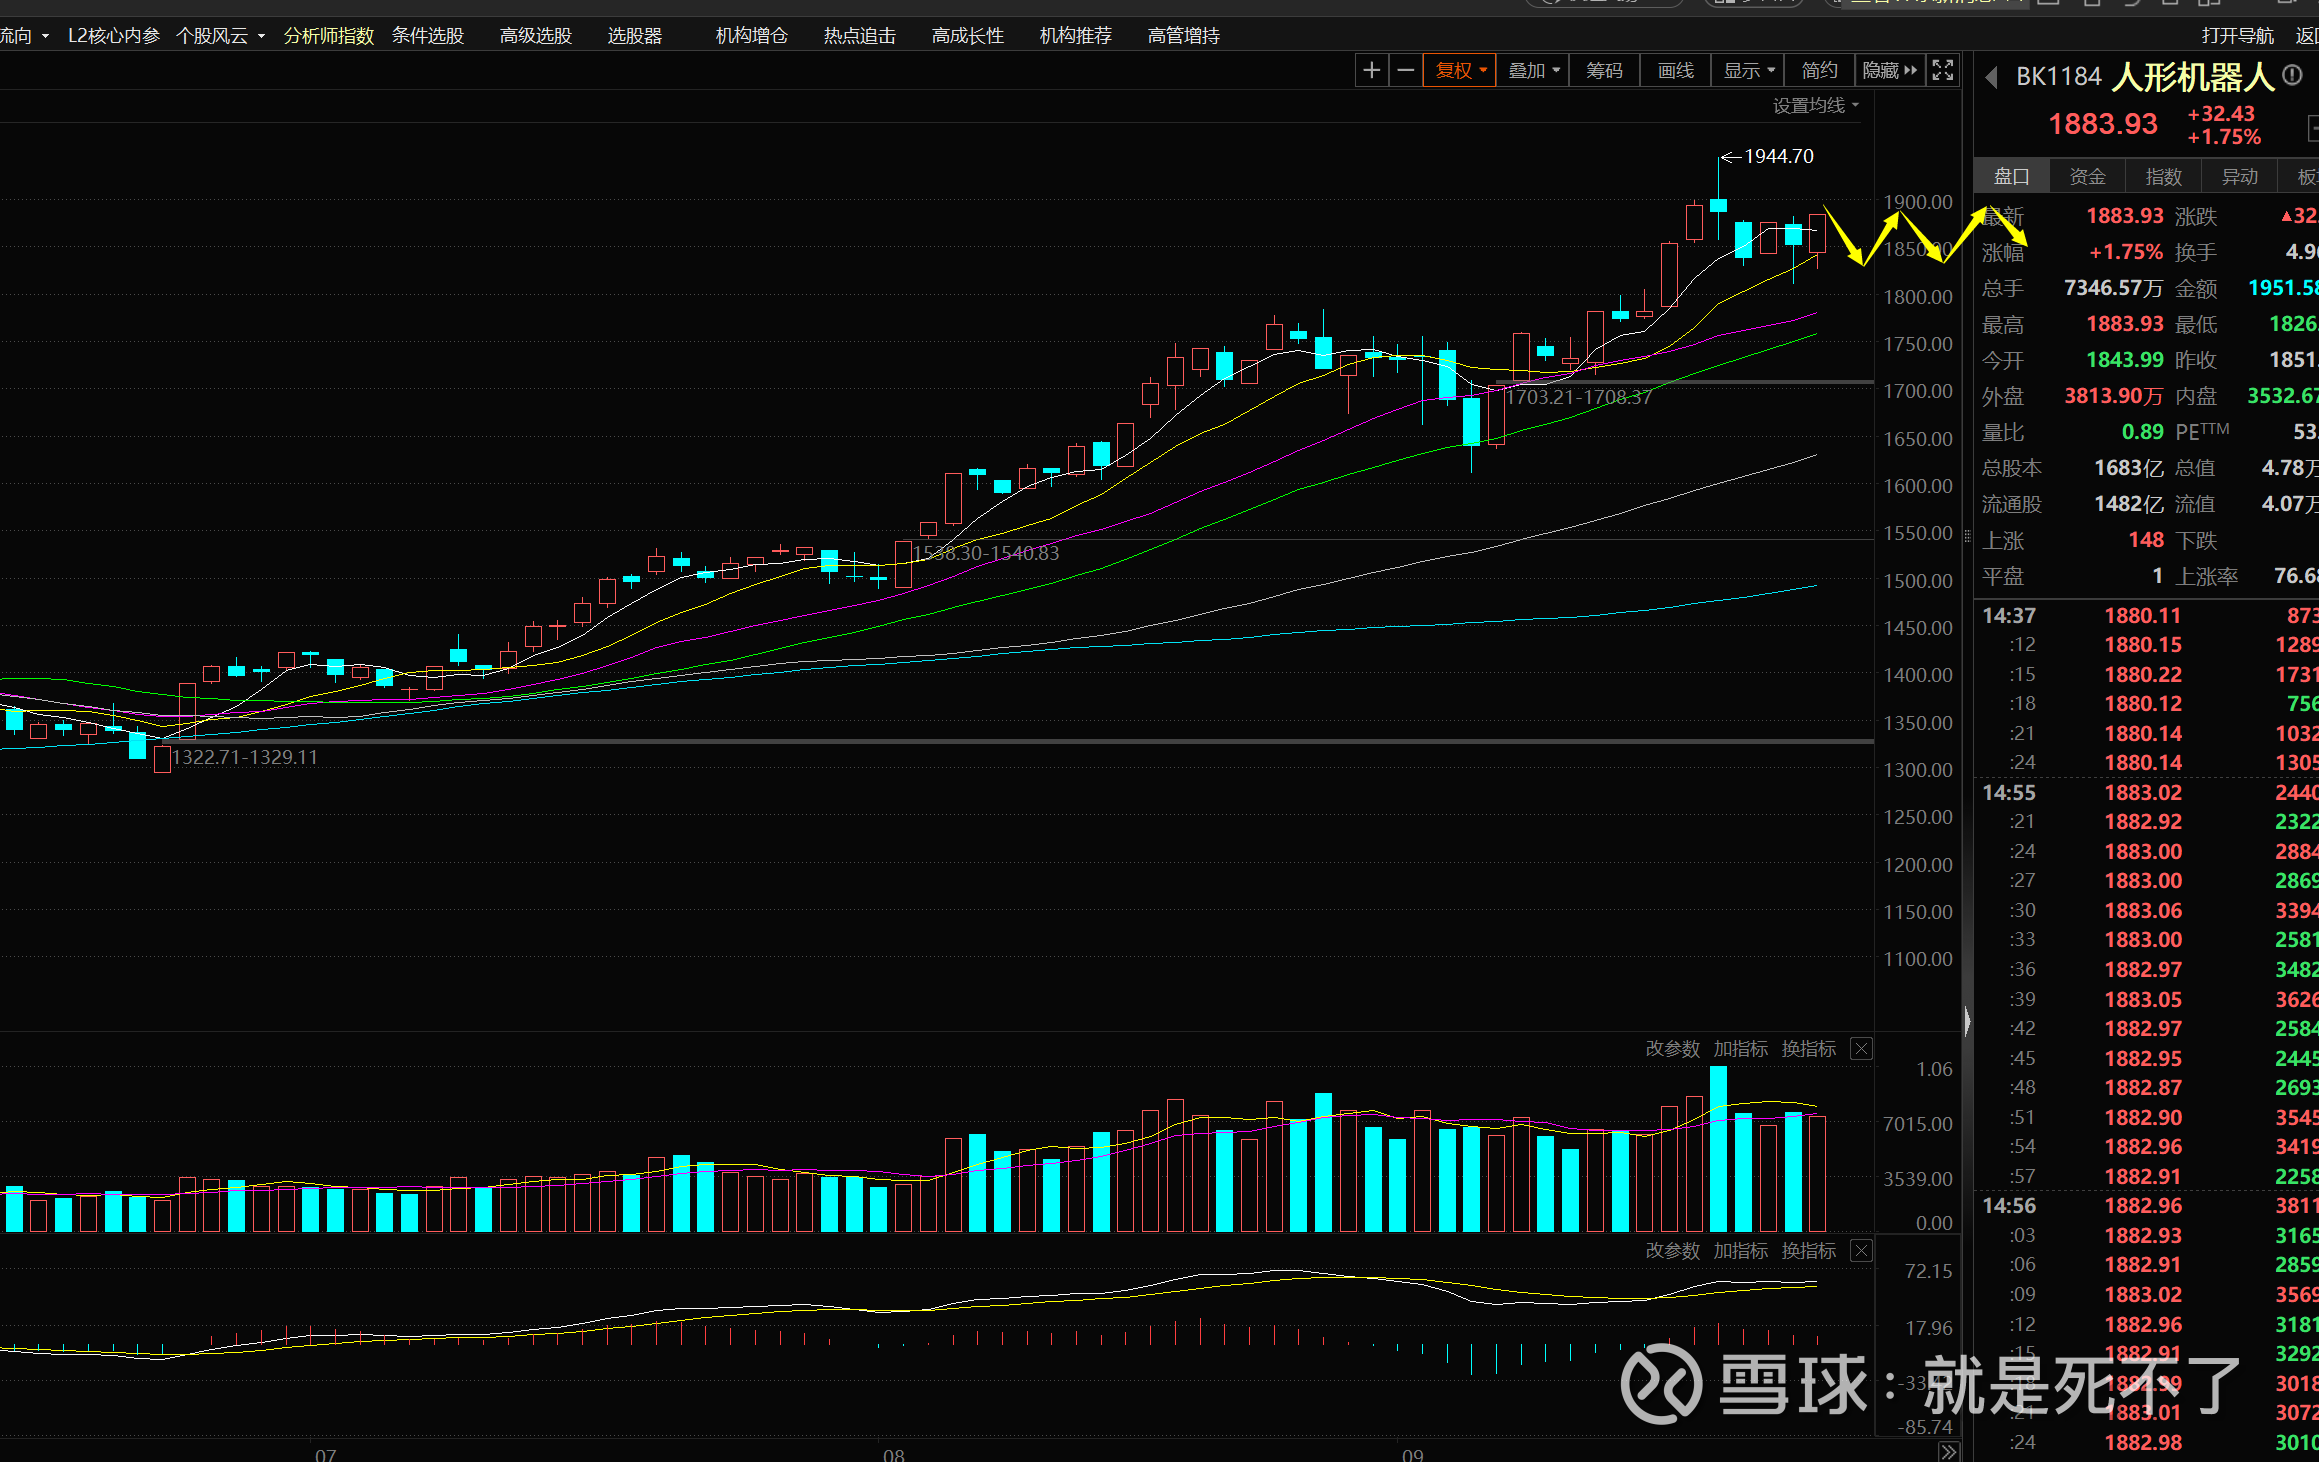The image size is (2319, 1462).
Task: Open the 复权 dropdown
Action: pyautogui.click(x=1460, y=70)
